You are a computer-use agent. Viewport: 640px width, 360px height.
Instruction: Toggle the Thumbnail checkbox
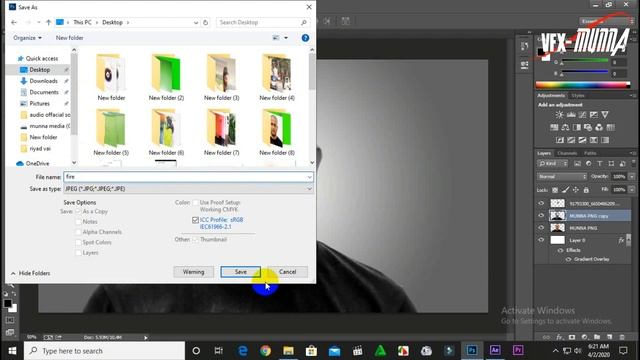click(195, 240)
